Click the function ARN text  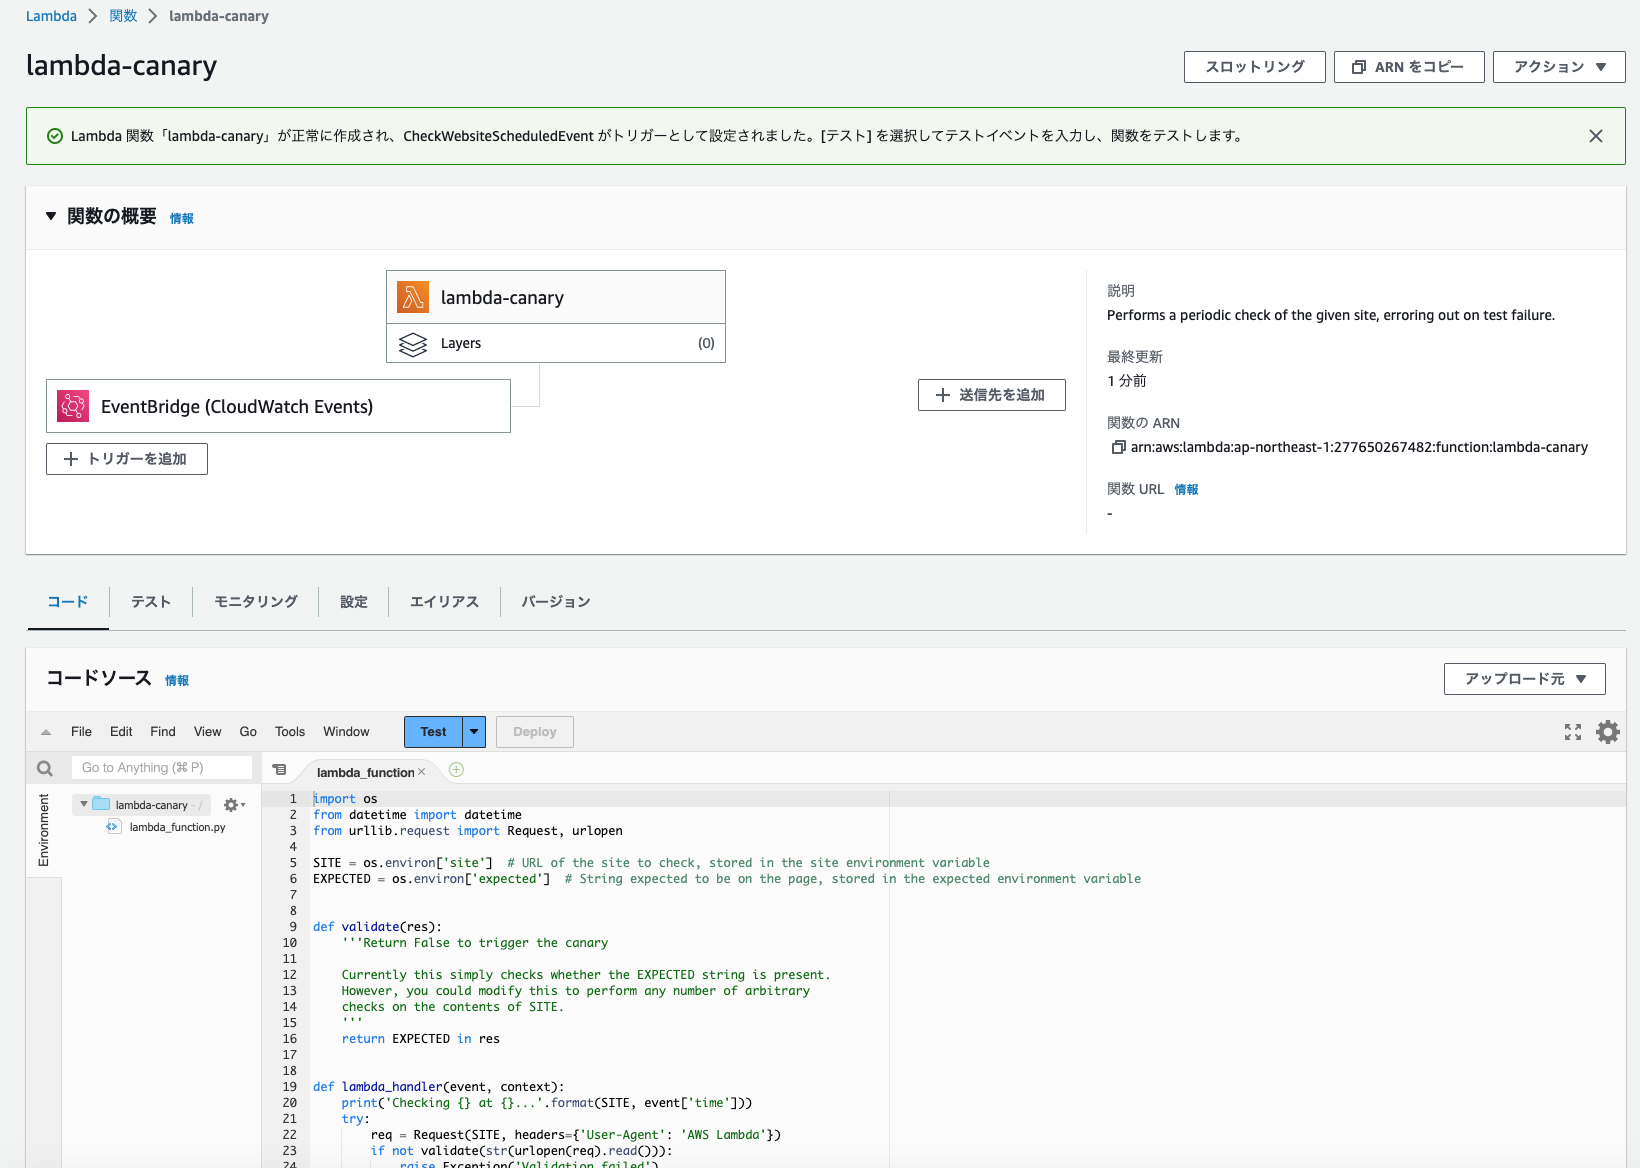(1359, 447)
